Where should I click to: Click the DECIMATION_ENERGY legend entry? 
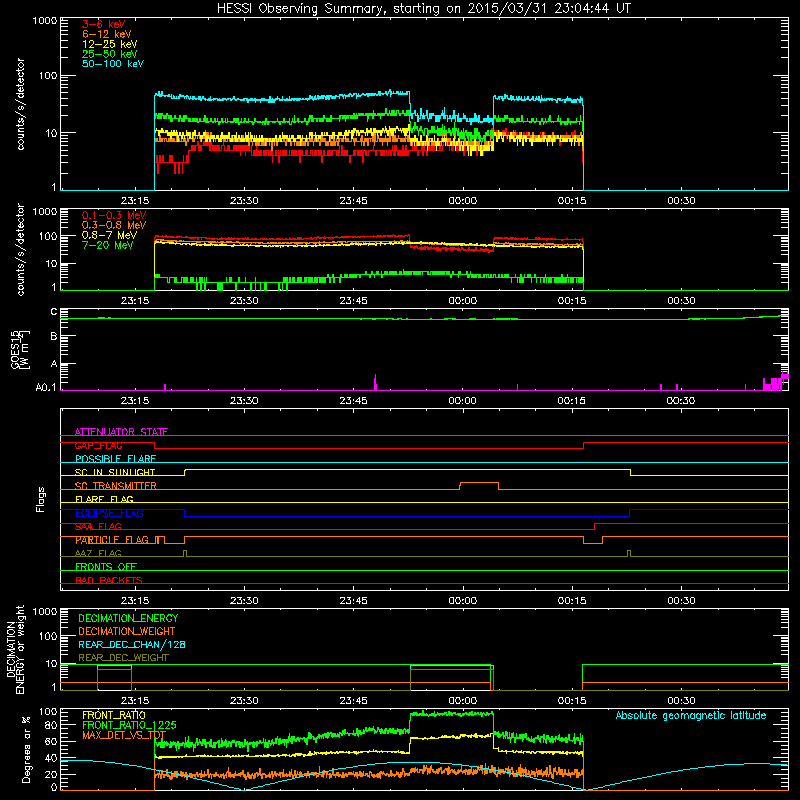[x=128, y=618]
